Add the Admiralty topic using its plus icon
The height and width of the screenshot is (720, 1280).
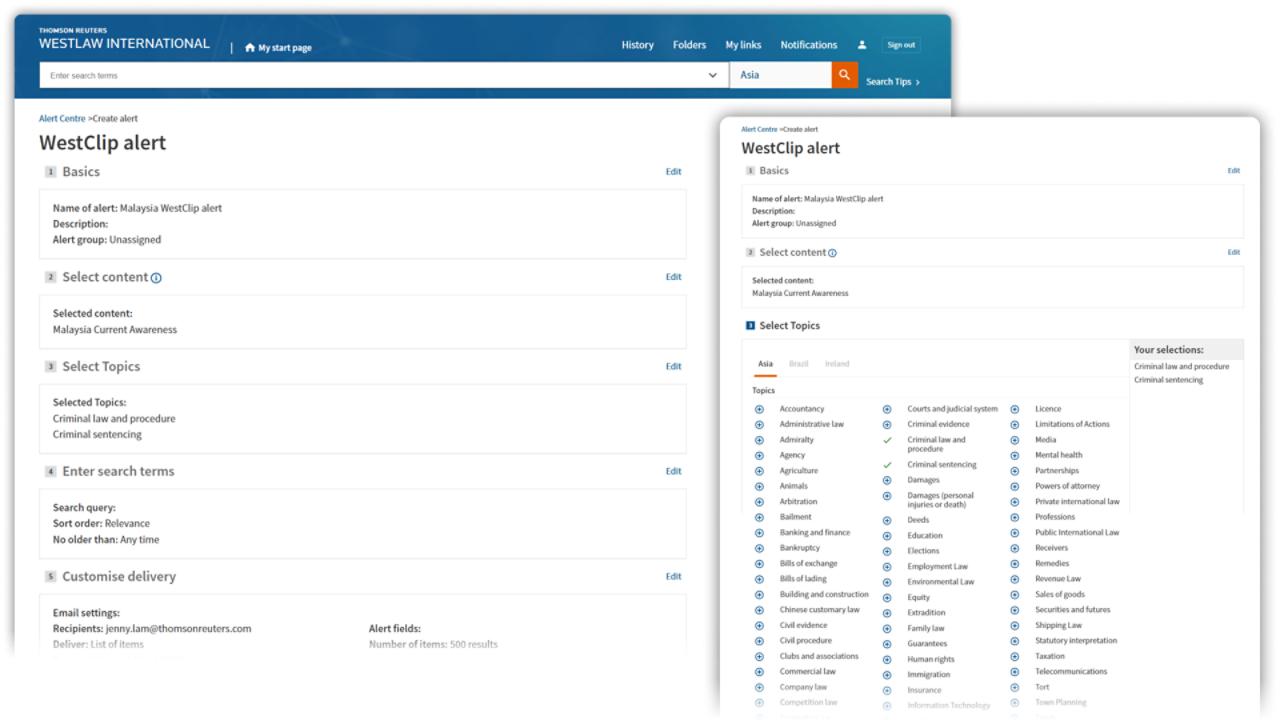[x=759, y=440]
